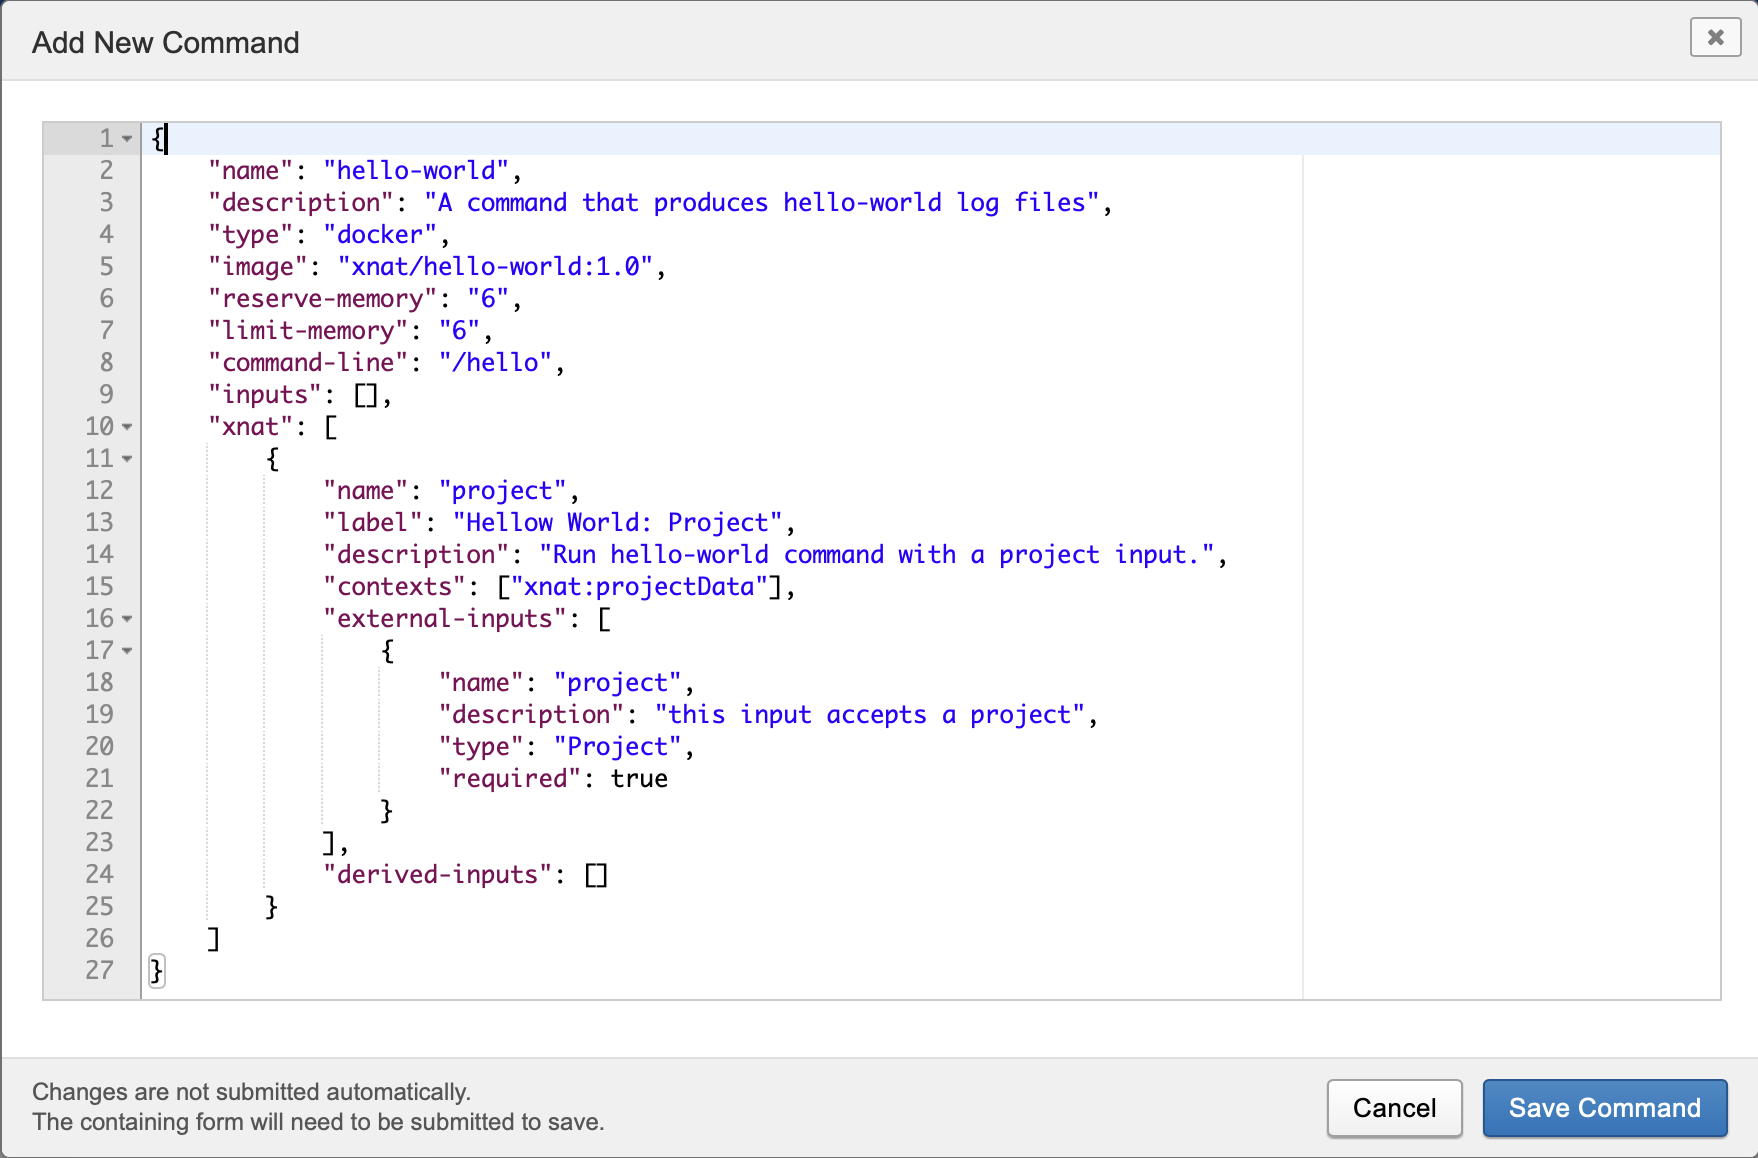The height and width of the screenshot is (1158, 1758).
Task: Fold the object starting on line 11
Action: 127,459
